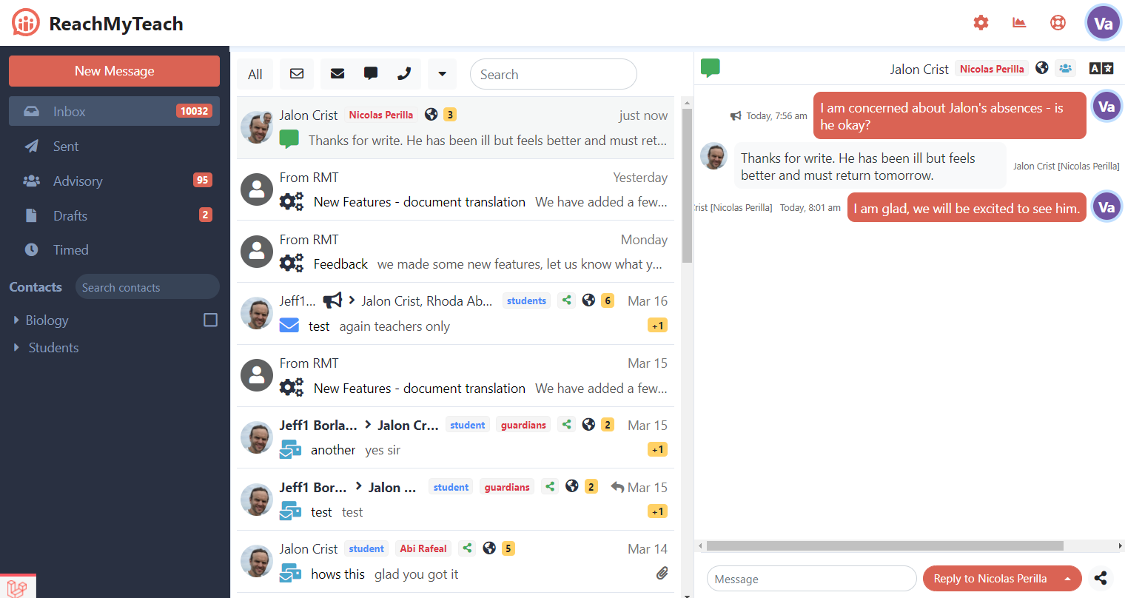This screenshot has width=1125, height=600.
Task: Click Nicolas Perilla tag in conversation header
Action: tap(992, 69)
